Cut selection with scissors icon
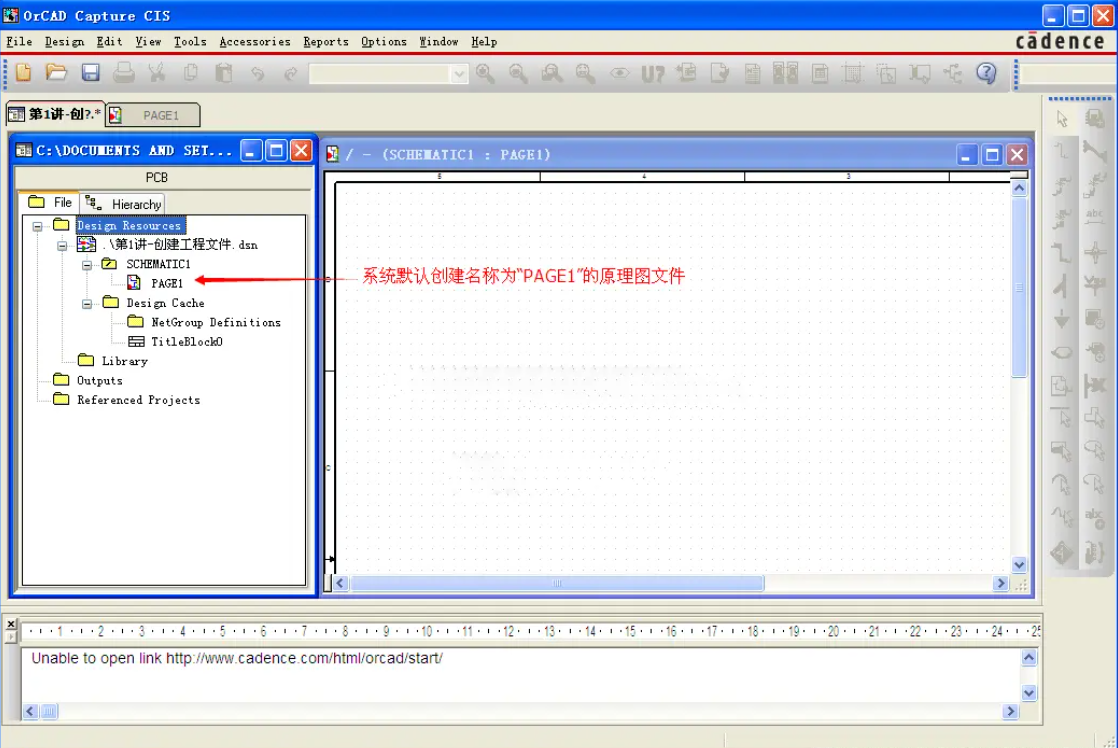The image size is (1118, 748). click(x=157, y=73)
